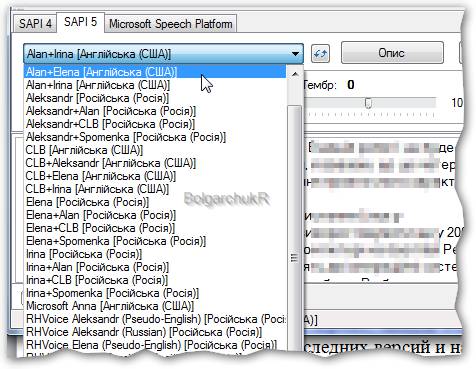Click the dropdown list scroll up arrow
Image resolution: width=476 pixels, height=369 pixels.
[x=295, y=74]
